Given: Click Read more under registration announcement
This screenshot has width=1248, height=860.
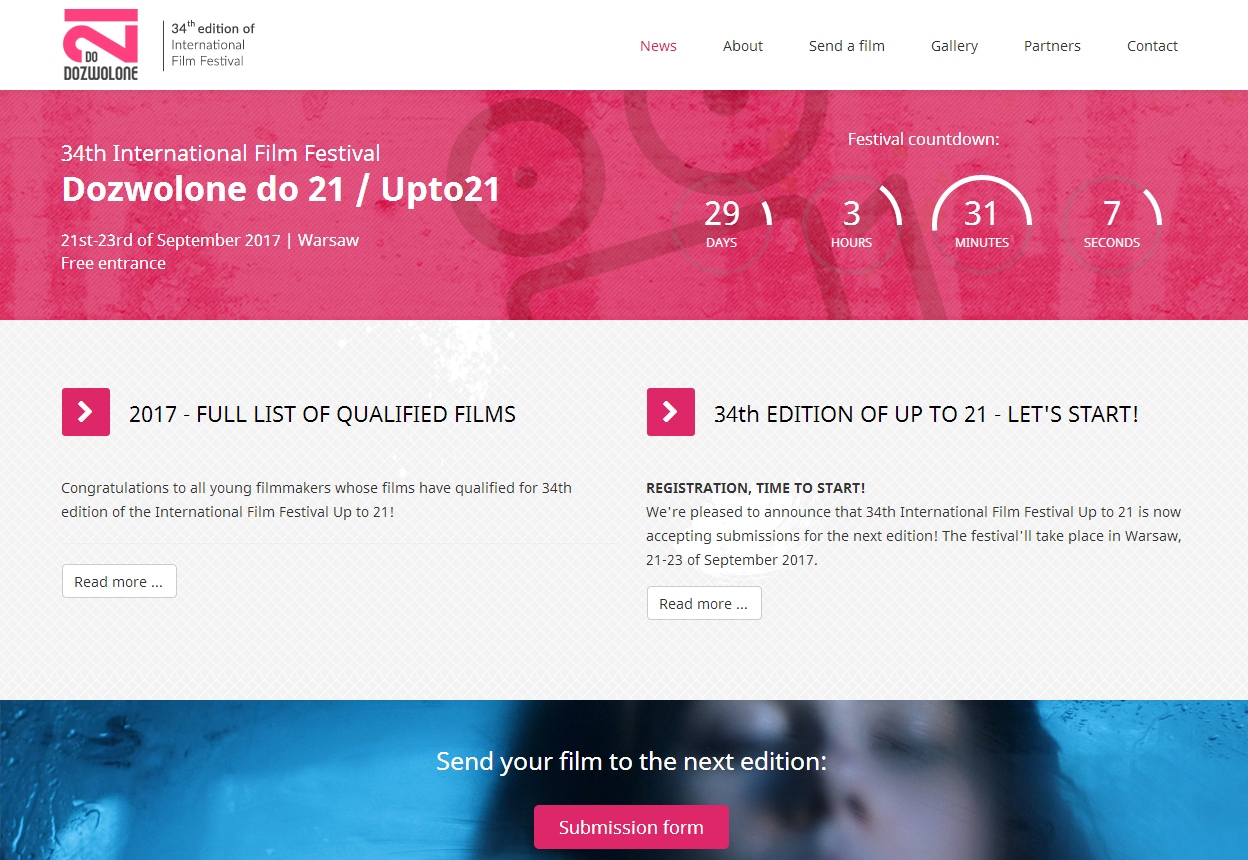Looking at the screenshot, I should pos(704,603).
